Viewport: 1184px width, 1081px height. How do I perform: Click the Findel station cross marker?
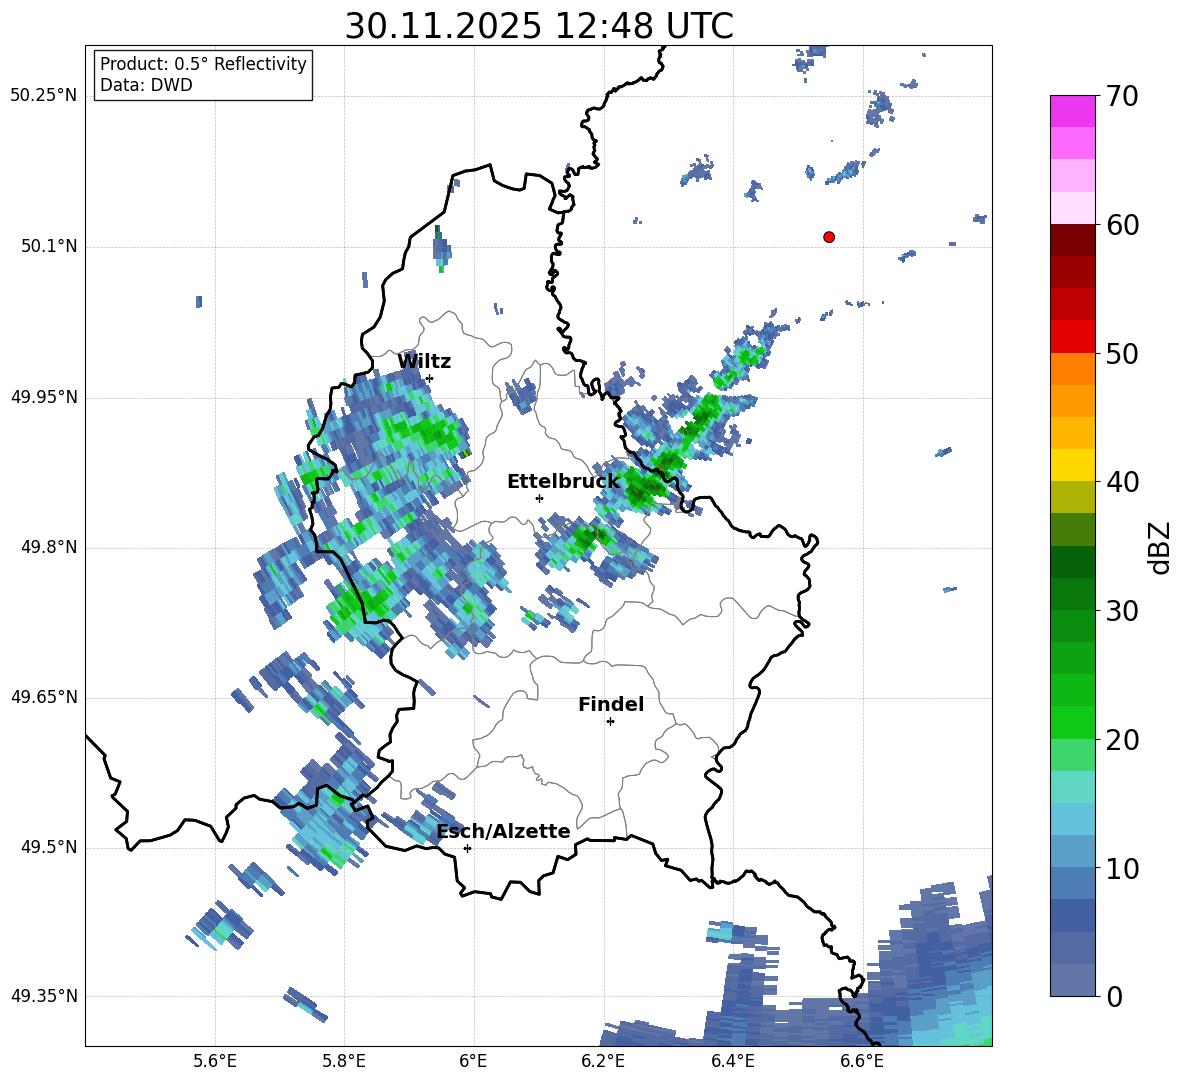coord(610,722)
